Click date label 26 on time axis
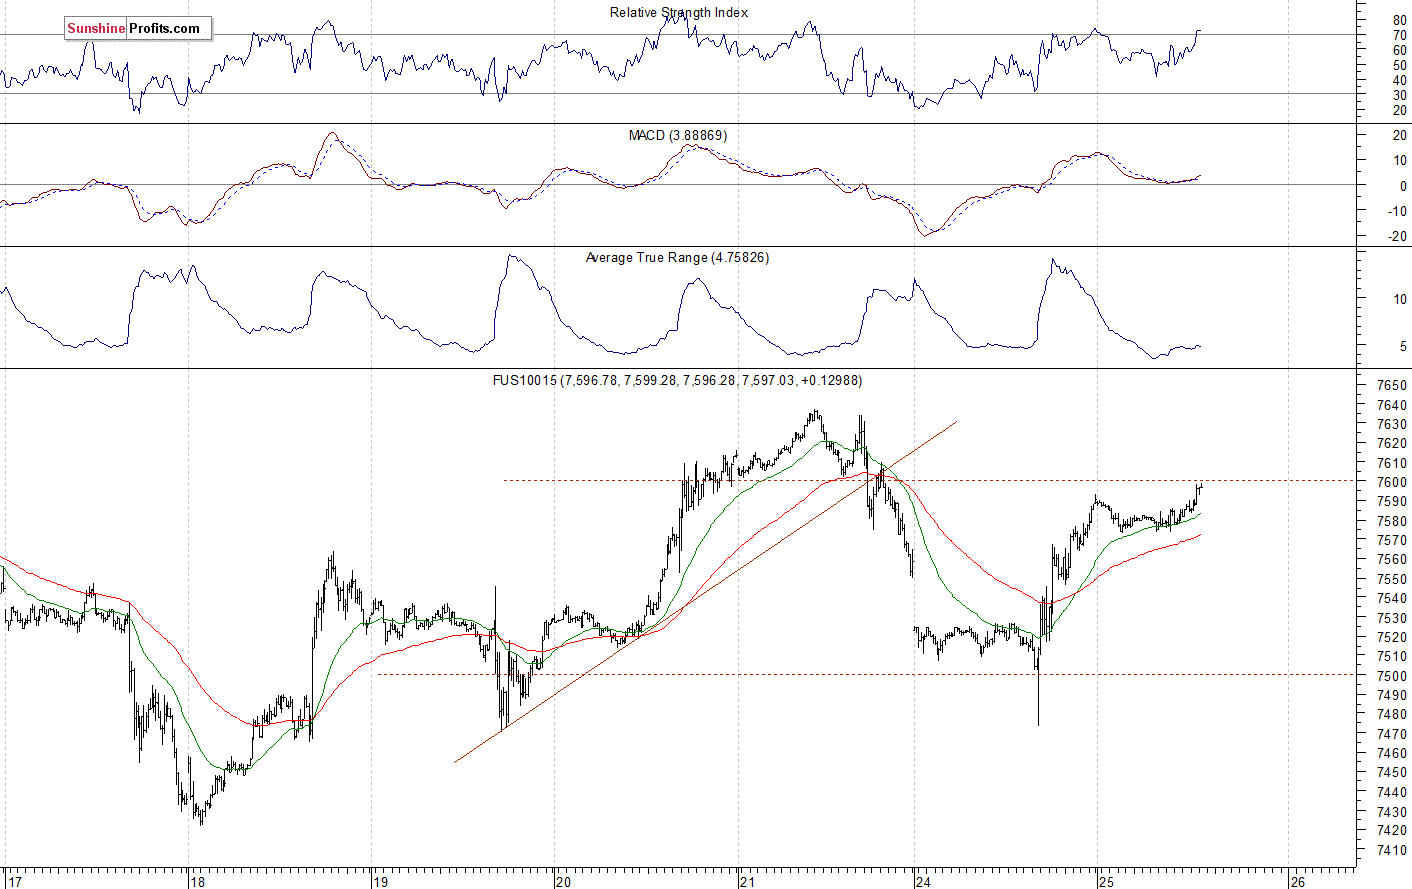The height and width of the screenshot is (889, 1412). [1298, 882]
